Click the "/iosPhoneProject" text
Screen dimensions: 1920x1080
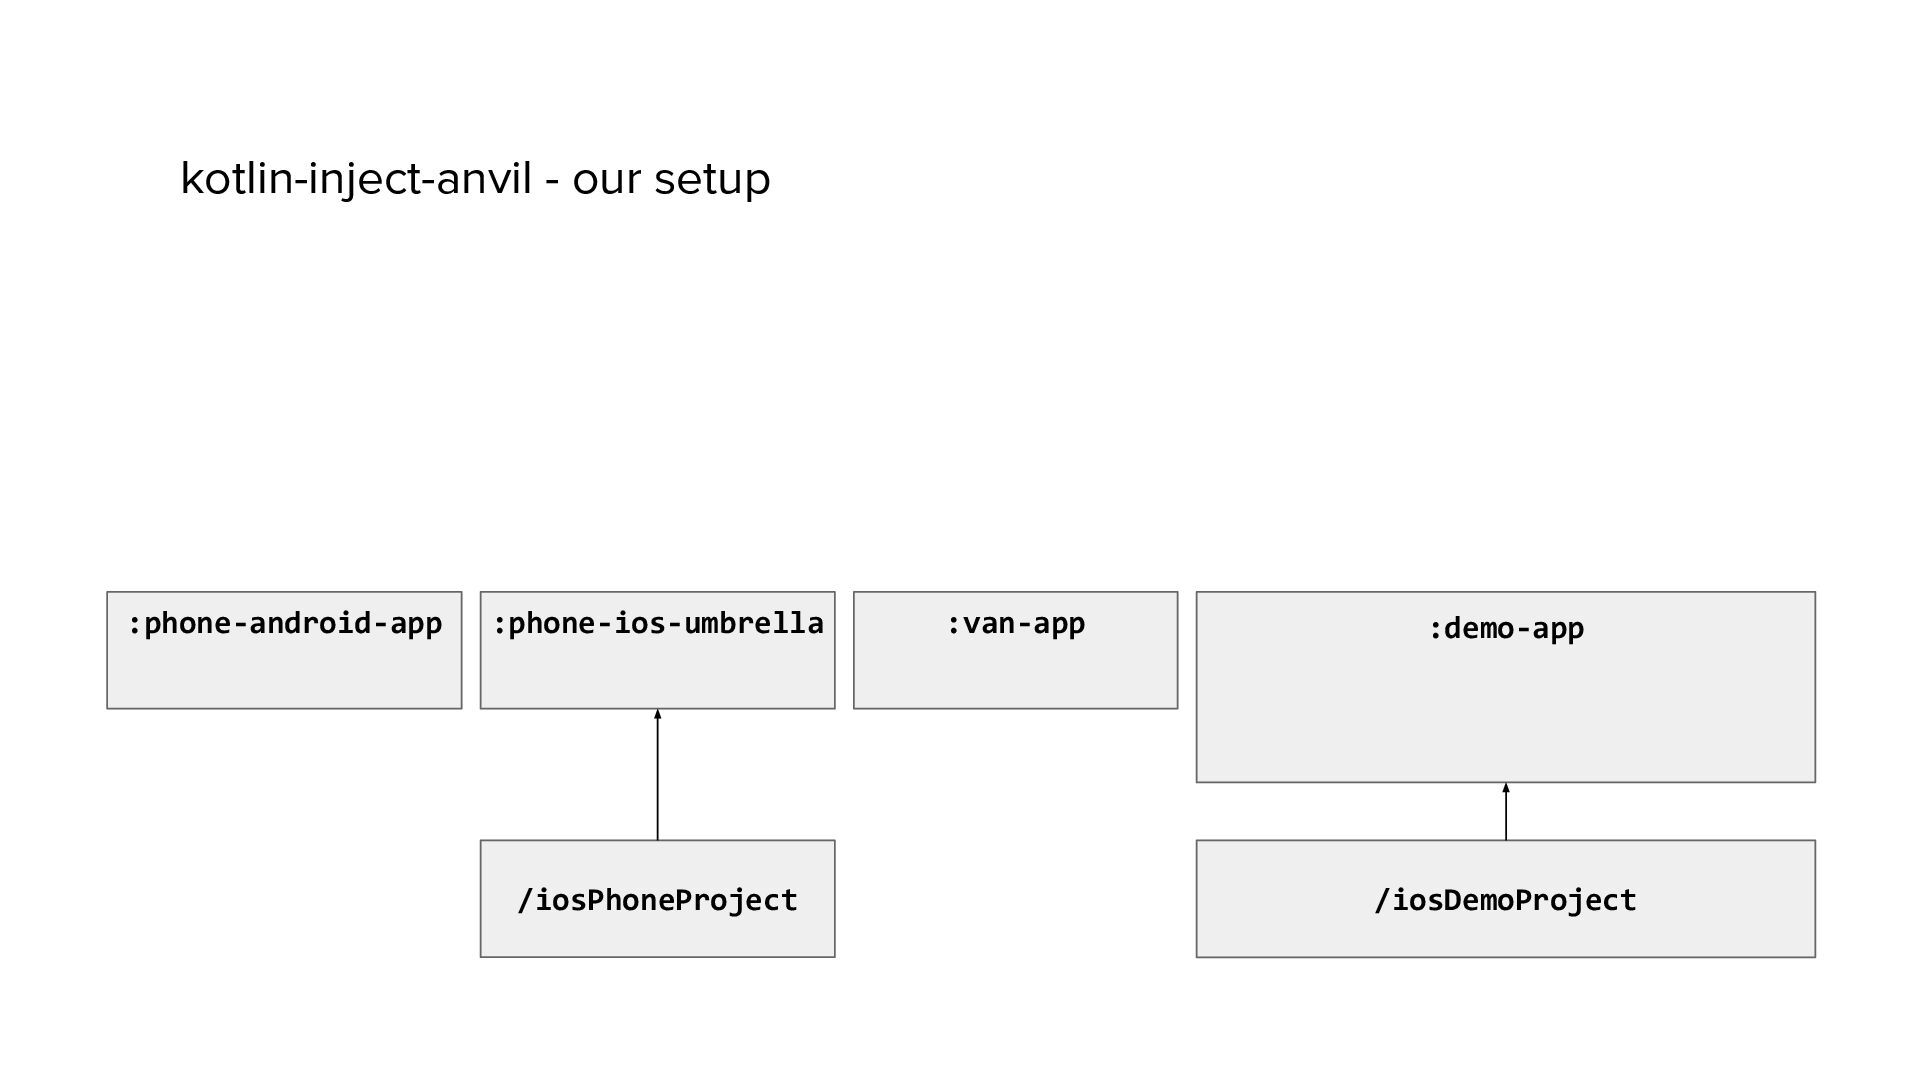[657, 900]
